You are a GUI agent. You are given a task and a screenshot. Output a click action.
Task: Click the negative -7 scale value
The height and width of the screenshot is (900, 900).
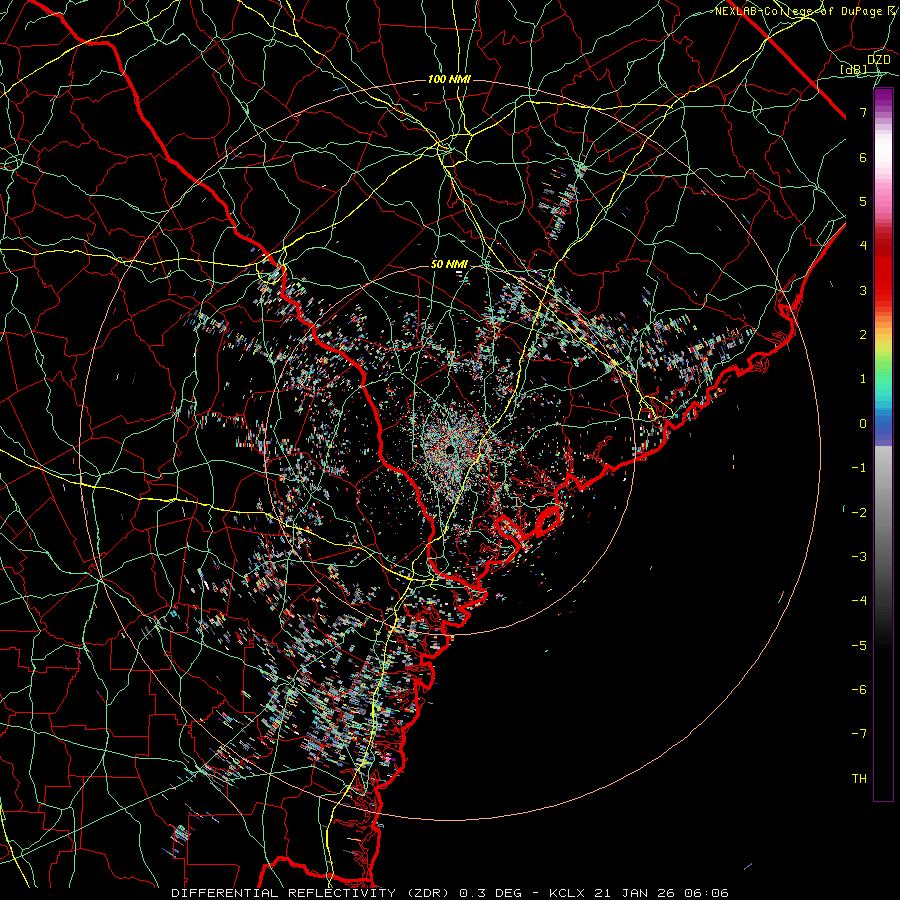pos(859,734)
